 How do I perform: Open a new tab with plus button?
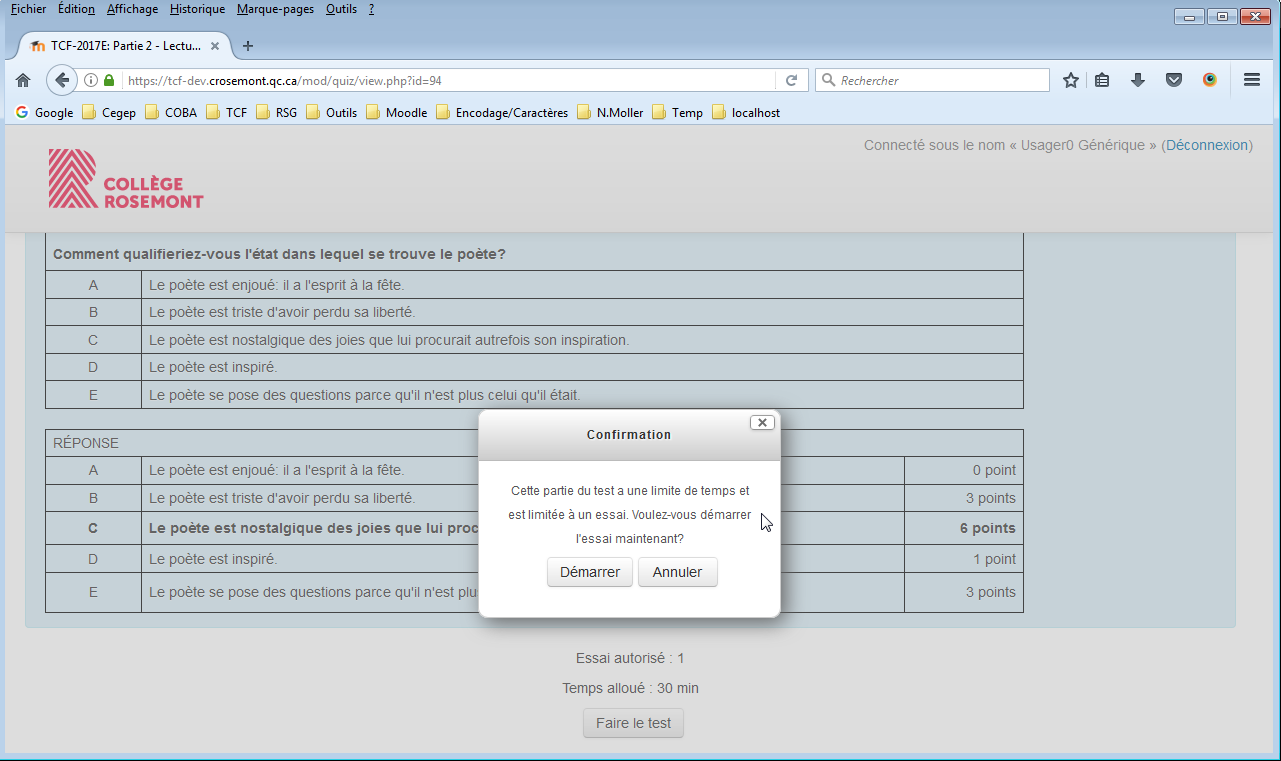(248, 46)
